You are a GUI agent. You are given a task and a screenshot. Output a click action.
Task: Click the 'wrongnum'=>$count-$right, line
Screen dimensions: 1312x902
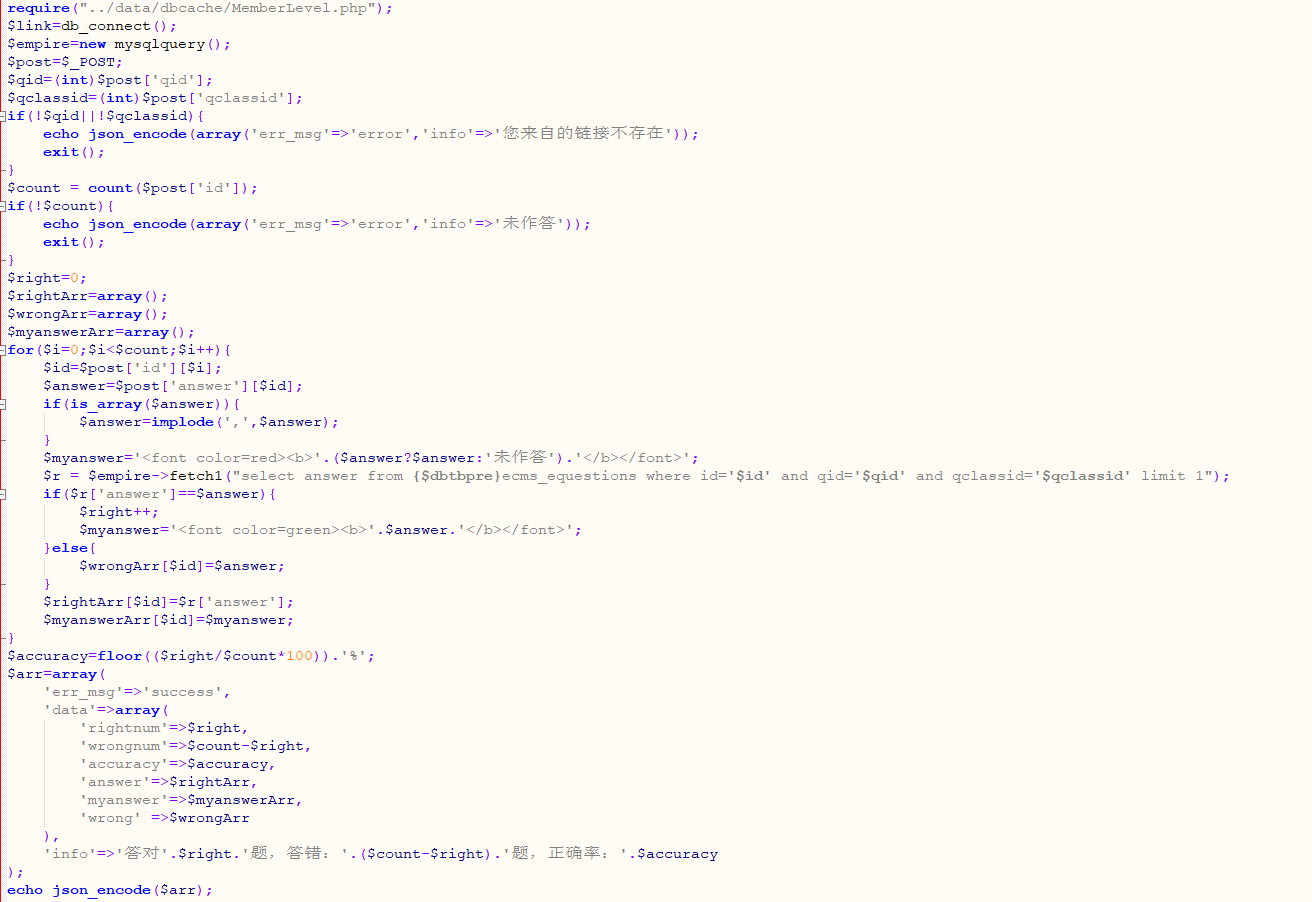196,746
